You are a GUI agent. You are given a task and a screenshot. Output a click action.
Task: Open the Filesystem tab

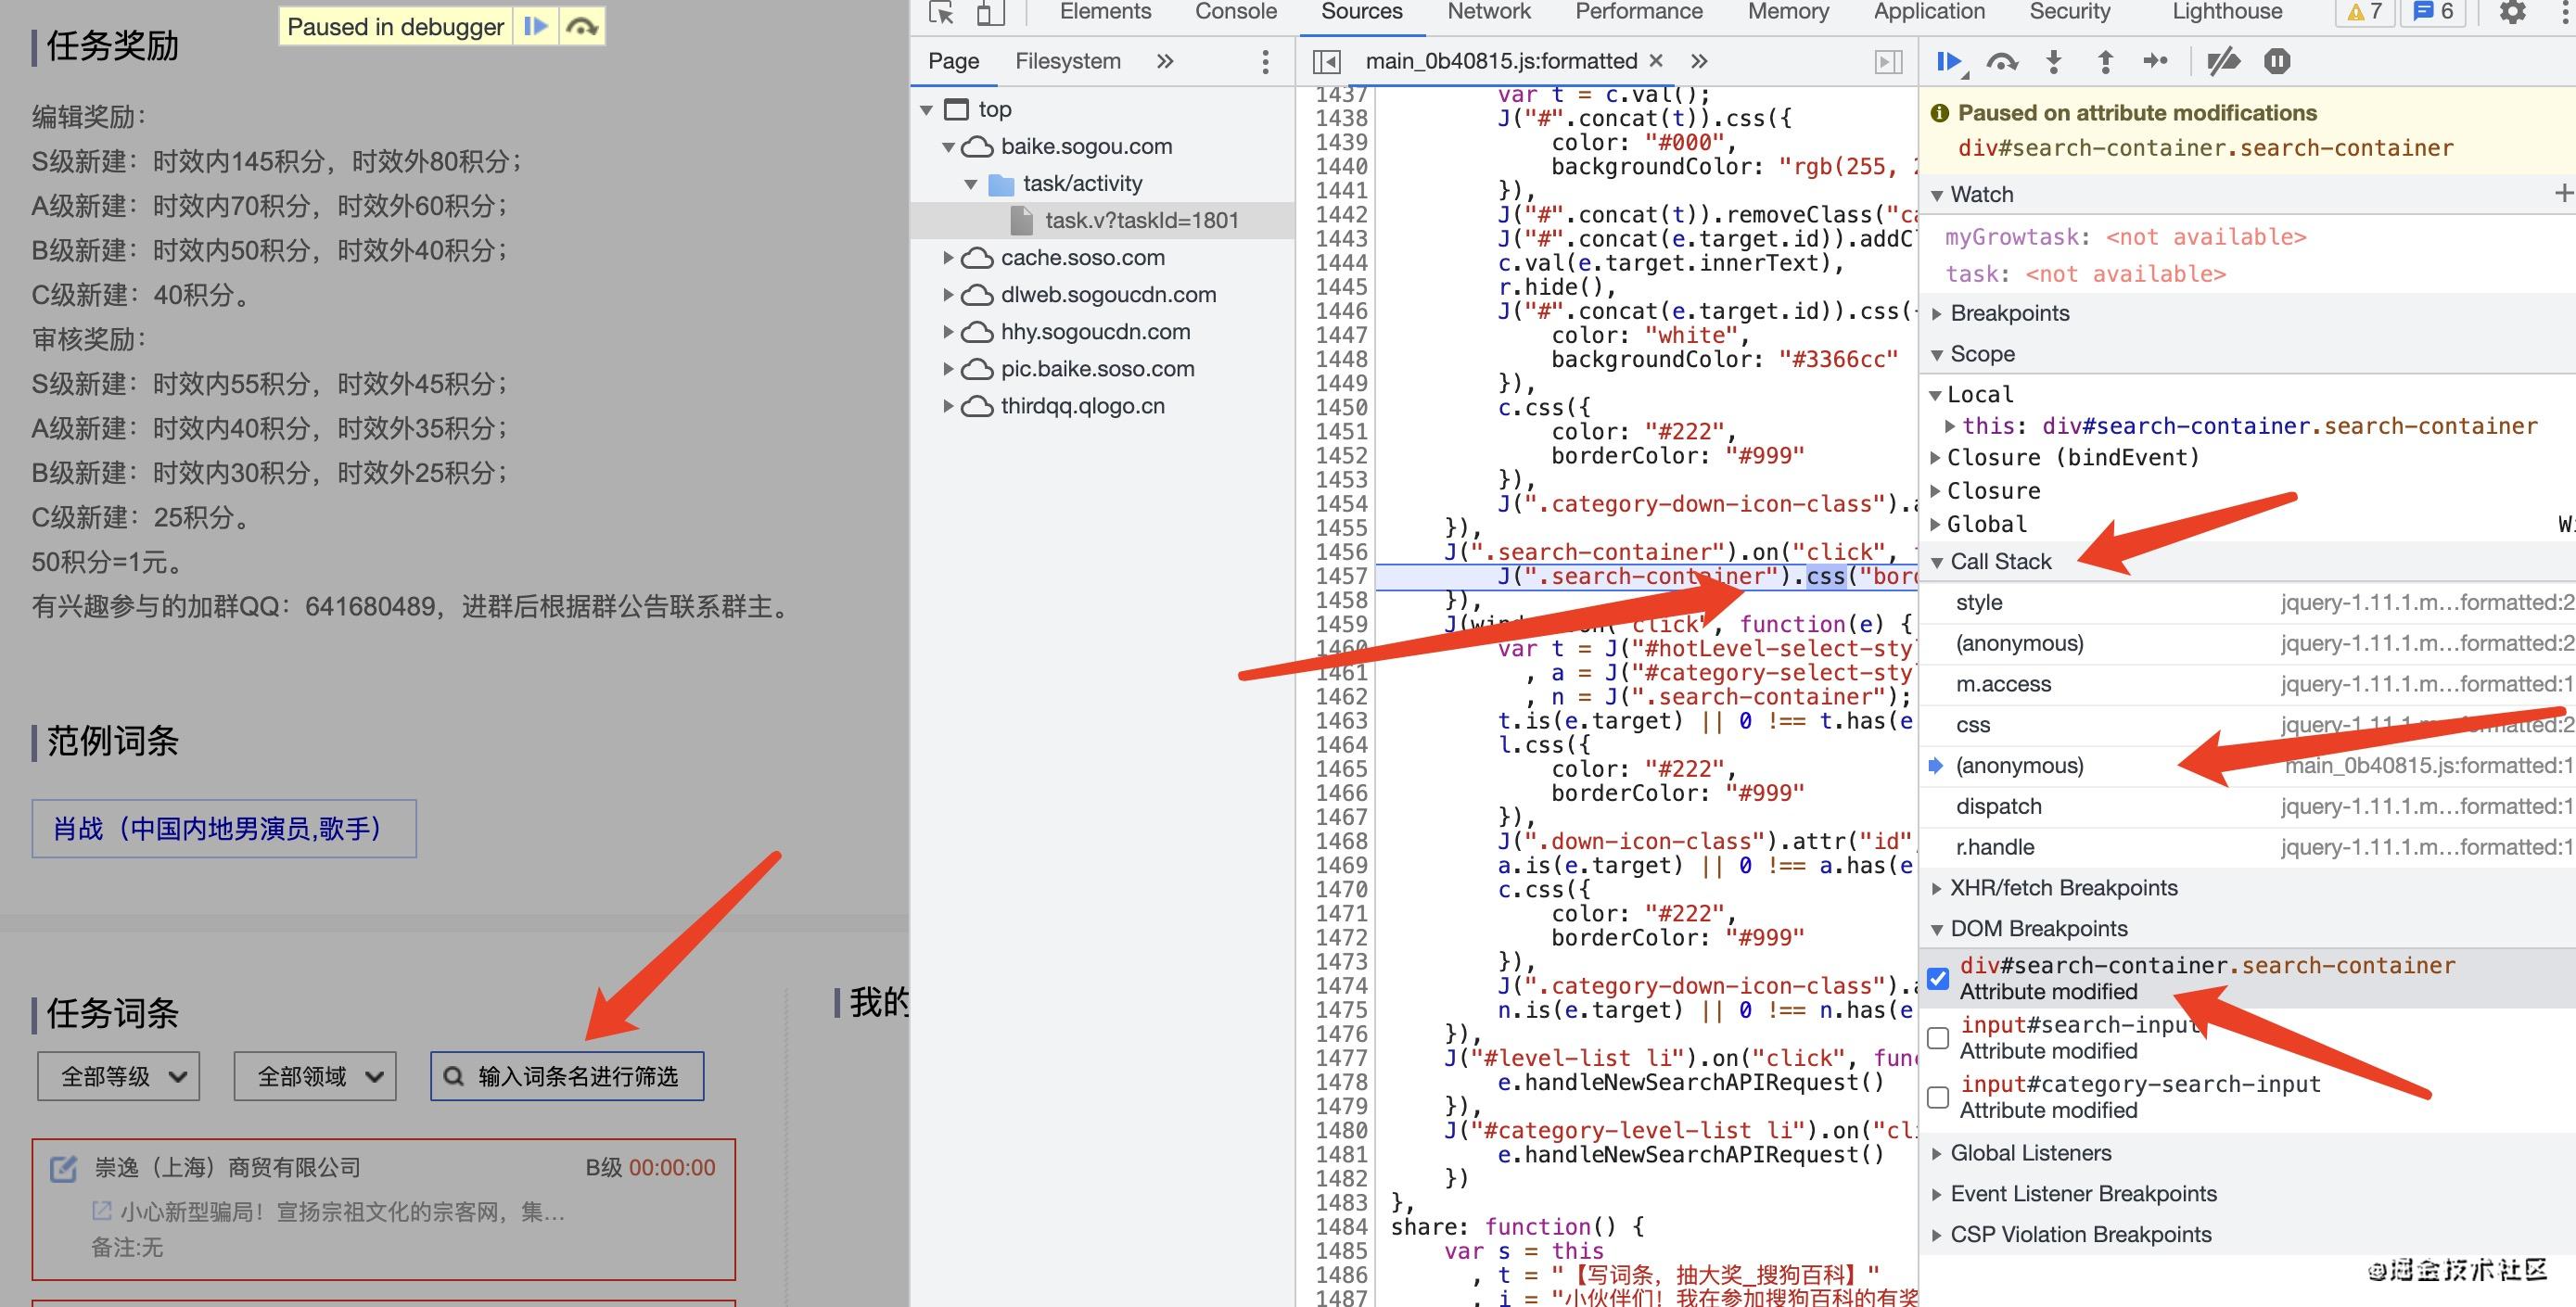coord(1067,61)
